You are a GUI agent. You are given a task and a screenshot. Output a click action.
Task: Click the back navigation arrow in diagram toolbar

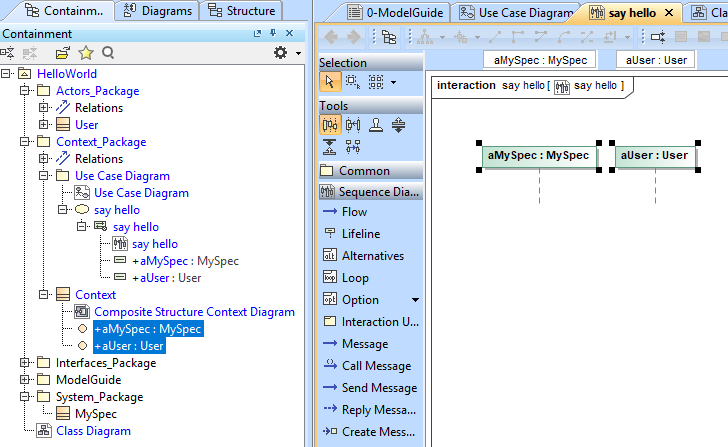331,37
